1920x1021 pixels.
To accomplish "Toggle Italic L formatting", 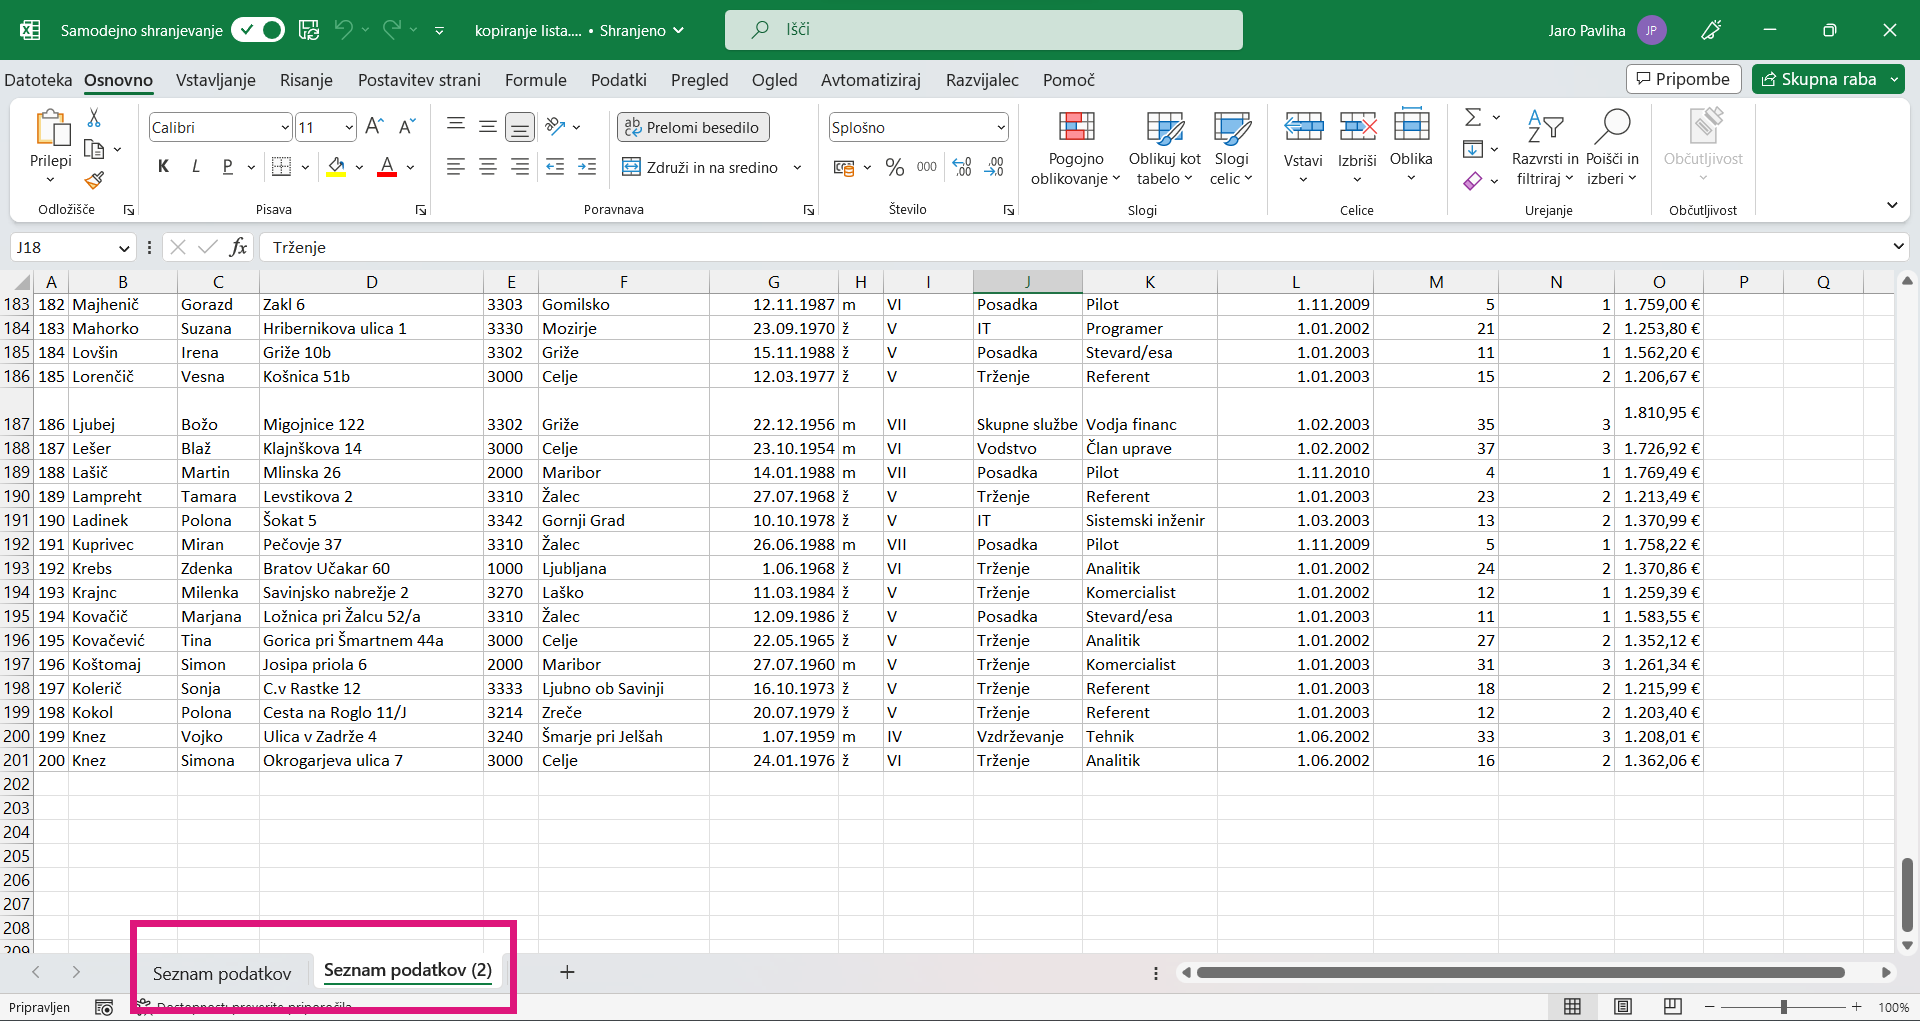I will [196, 167].
